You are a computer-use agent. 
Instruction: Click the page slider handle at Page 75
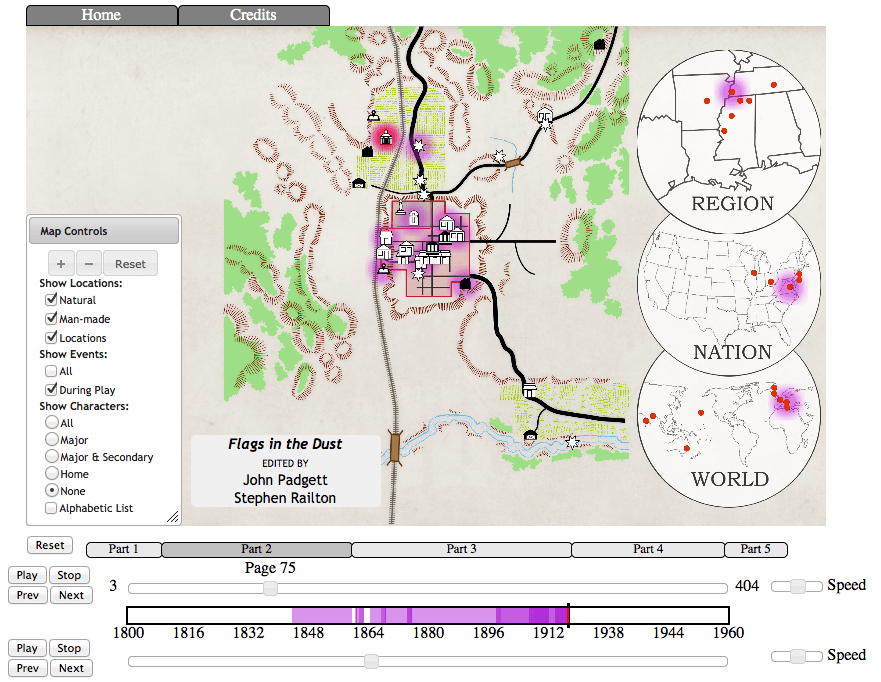pyautogui.click(x=270, y=588)
